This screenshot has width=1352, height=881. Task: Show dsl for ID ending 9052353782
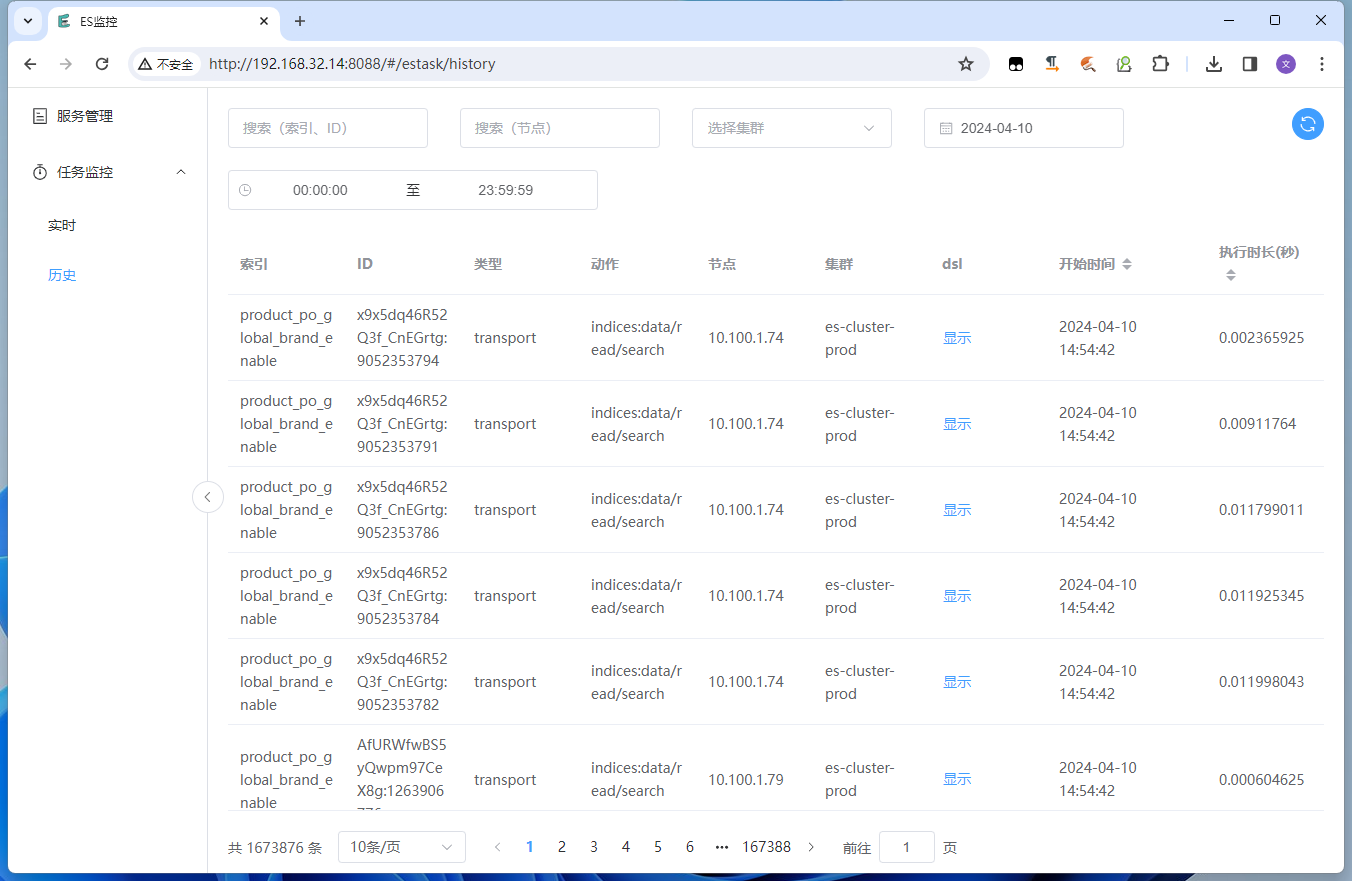click(x=957, y=682)
